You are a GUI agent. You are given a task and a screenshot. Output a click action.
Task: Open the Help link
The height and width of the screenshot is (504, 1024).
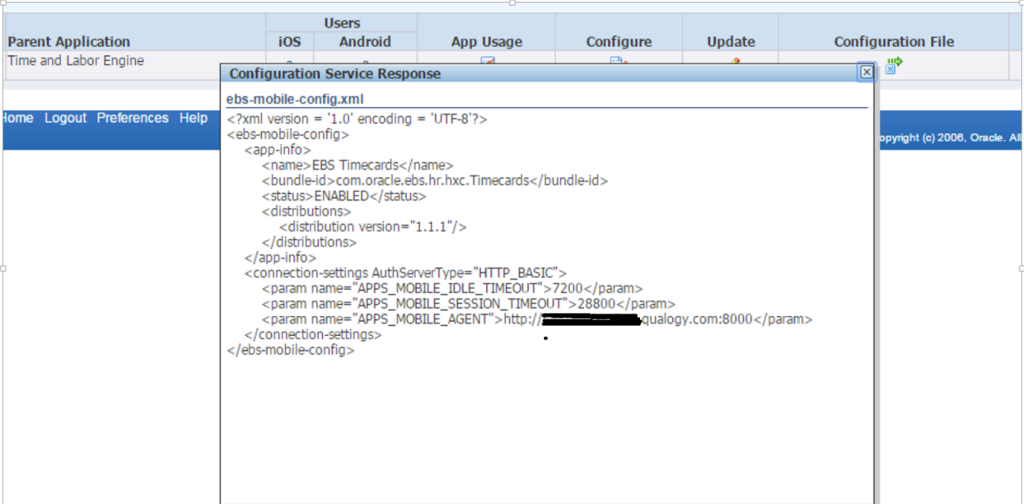[x=193, y=118]
